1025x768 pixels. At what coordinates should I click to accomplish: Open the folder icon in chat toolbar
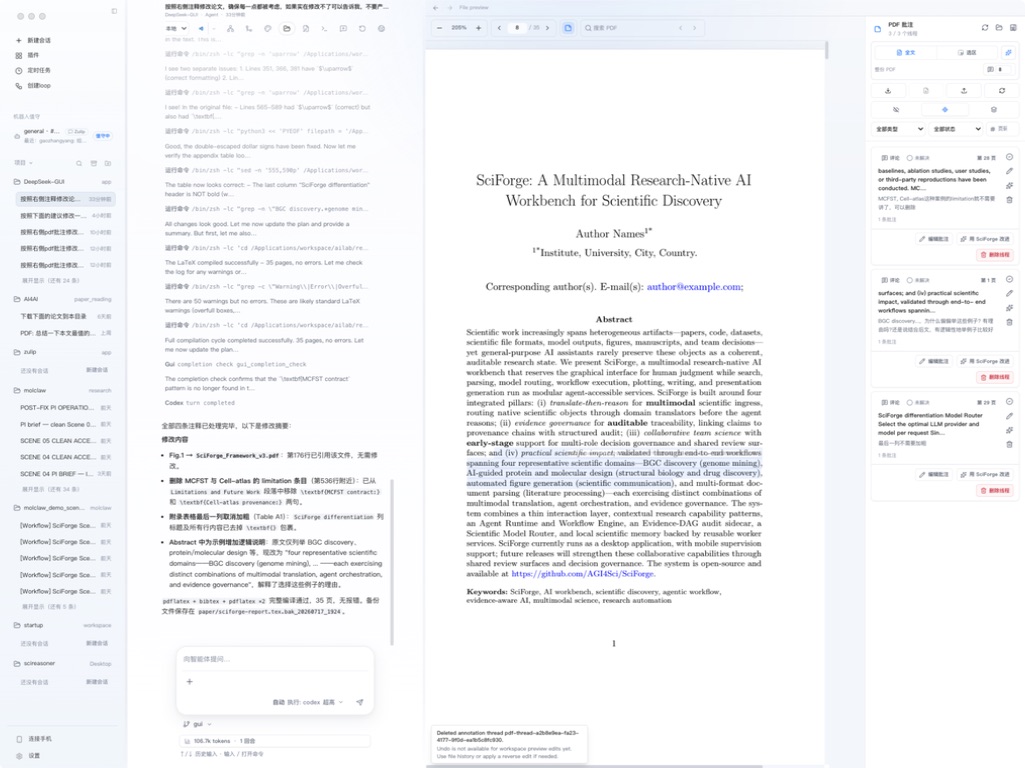tap(286, 29)
